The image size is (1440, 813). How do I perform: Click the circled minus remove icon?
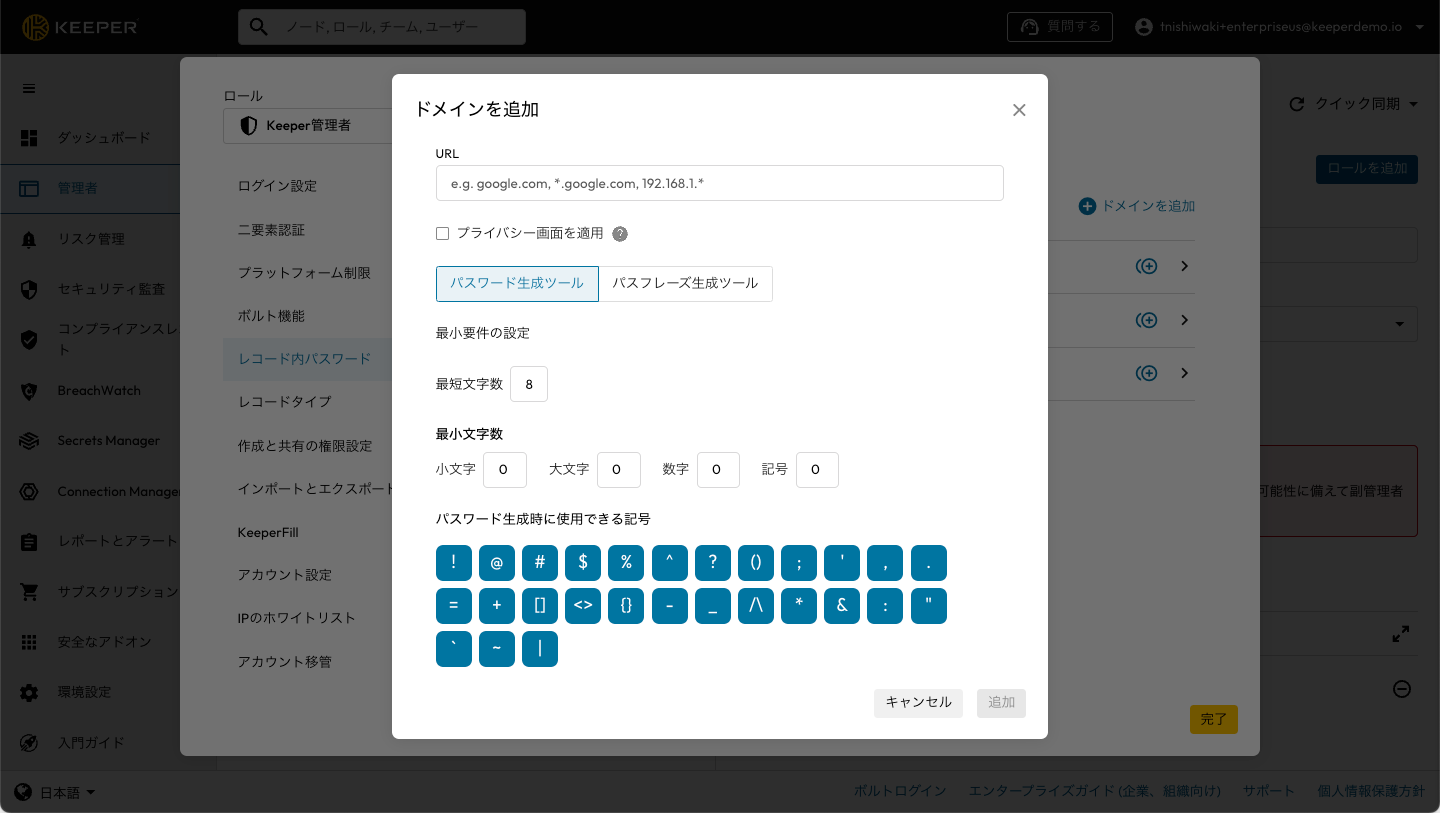pos(1402,689)
